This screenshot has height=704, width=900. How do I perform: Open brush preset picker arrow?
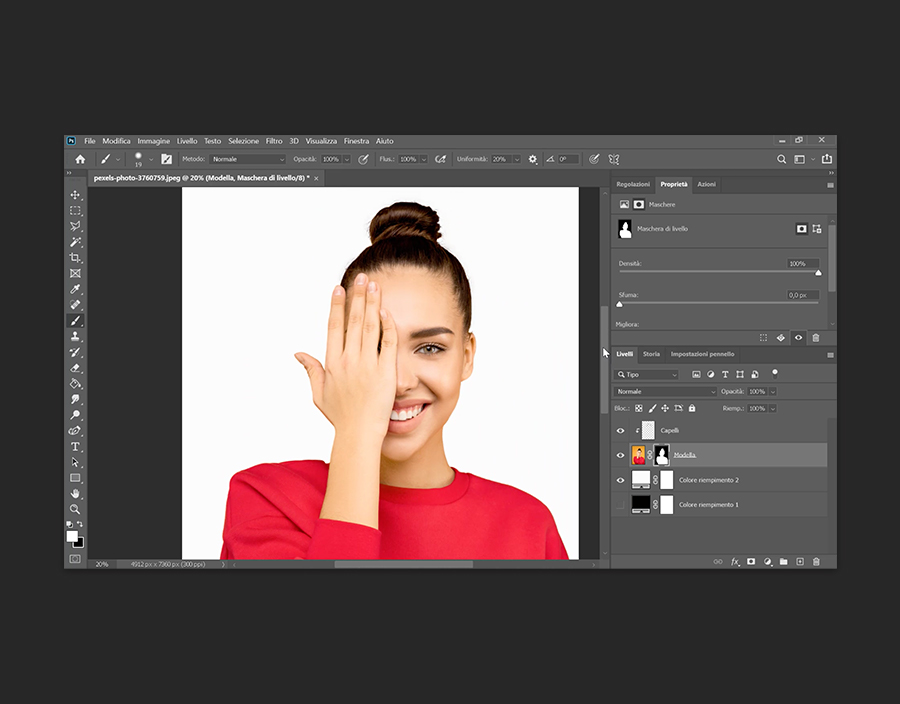click(151, 160)
